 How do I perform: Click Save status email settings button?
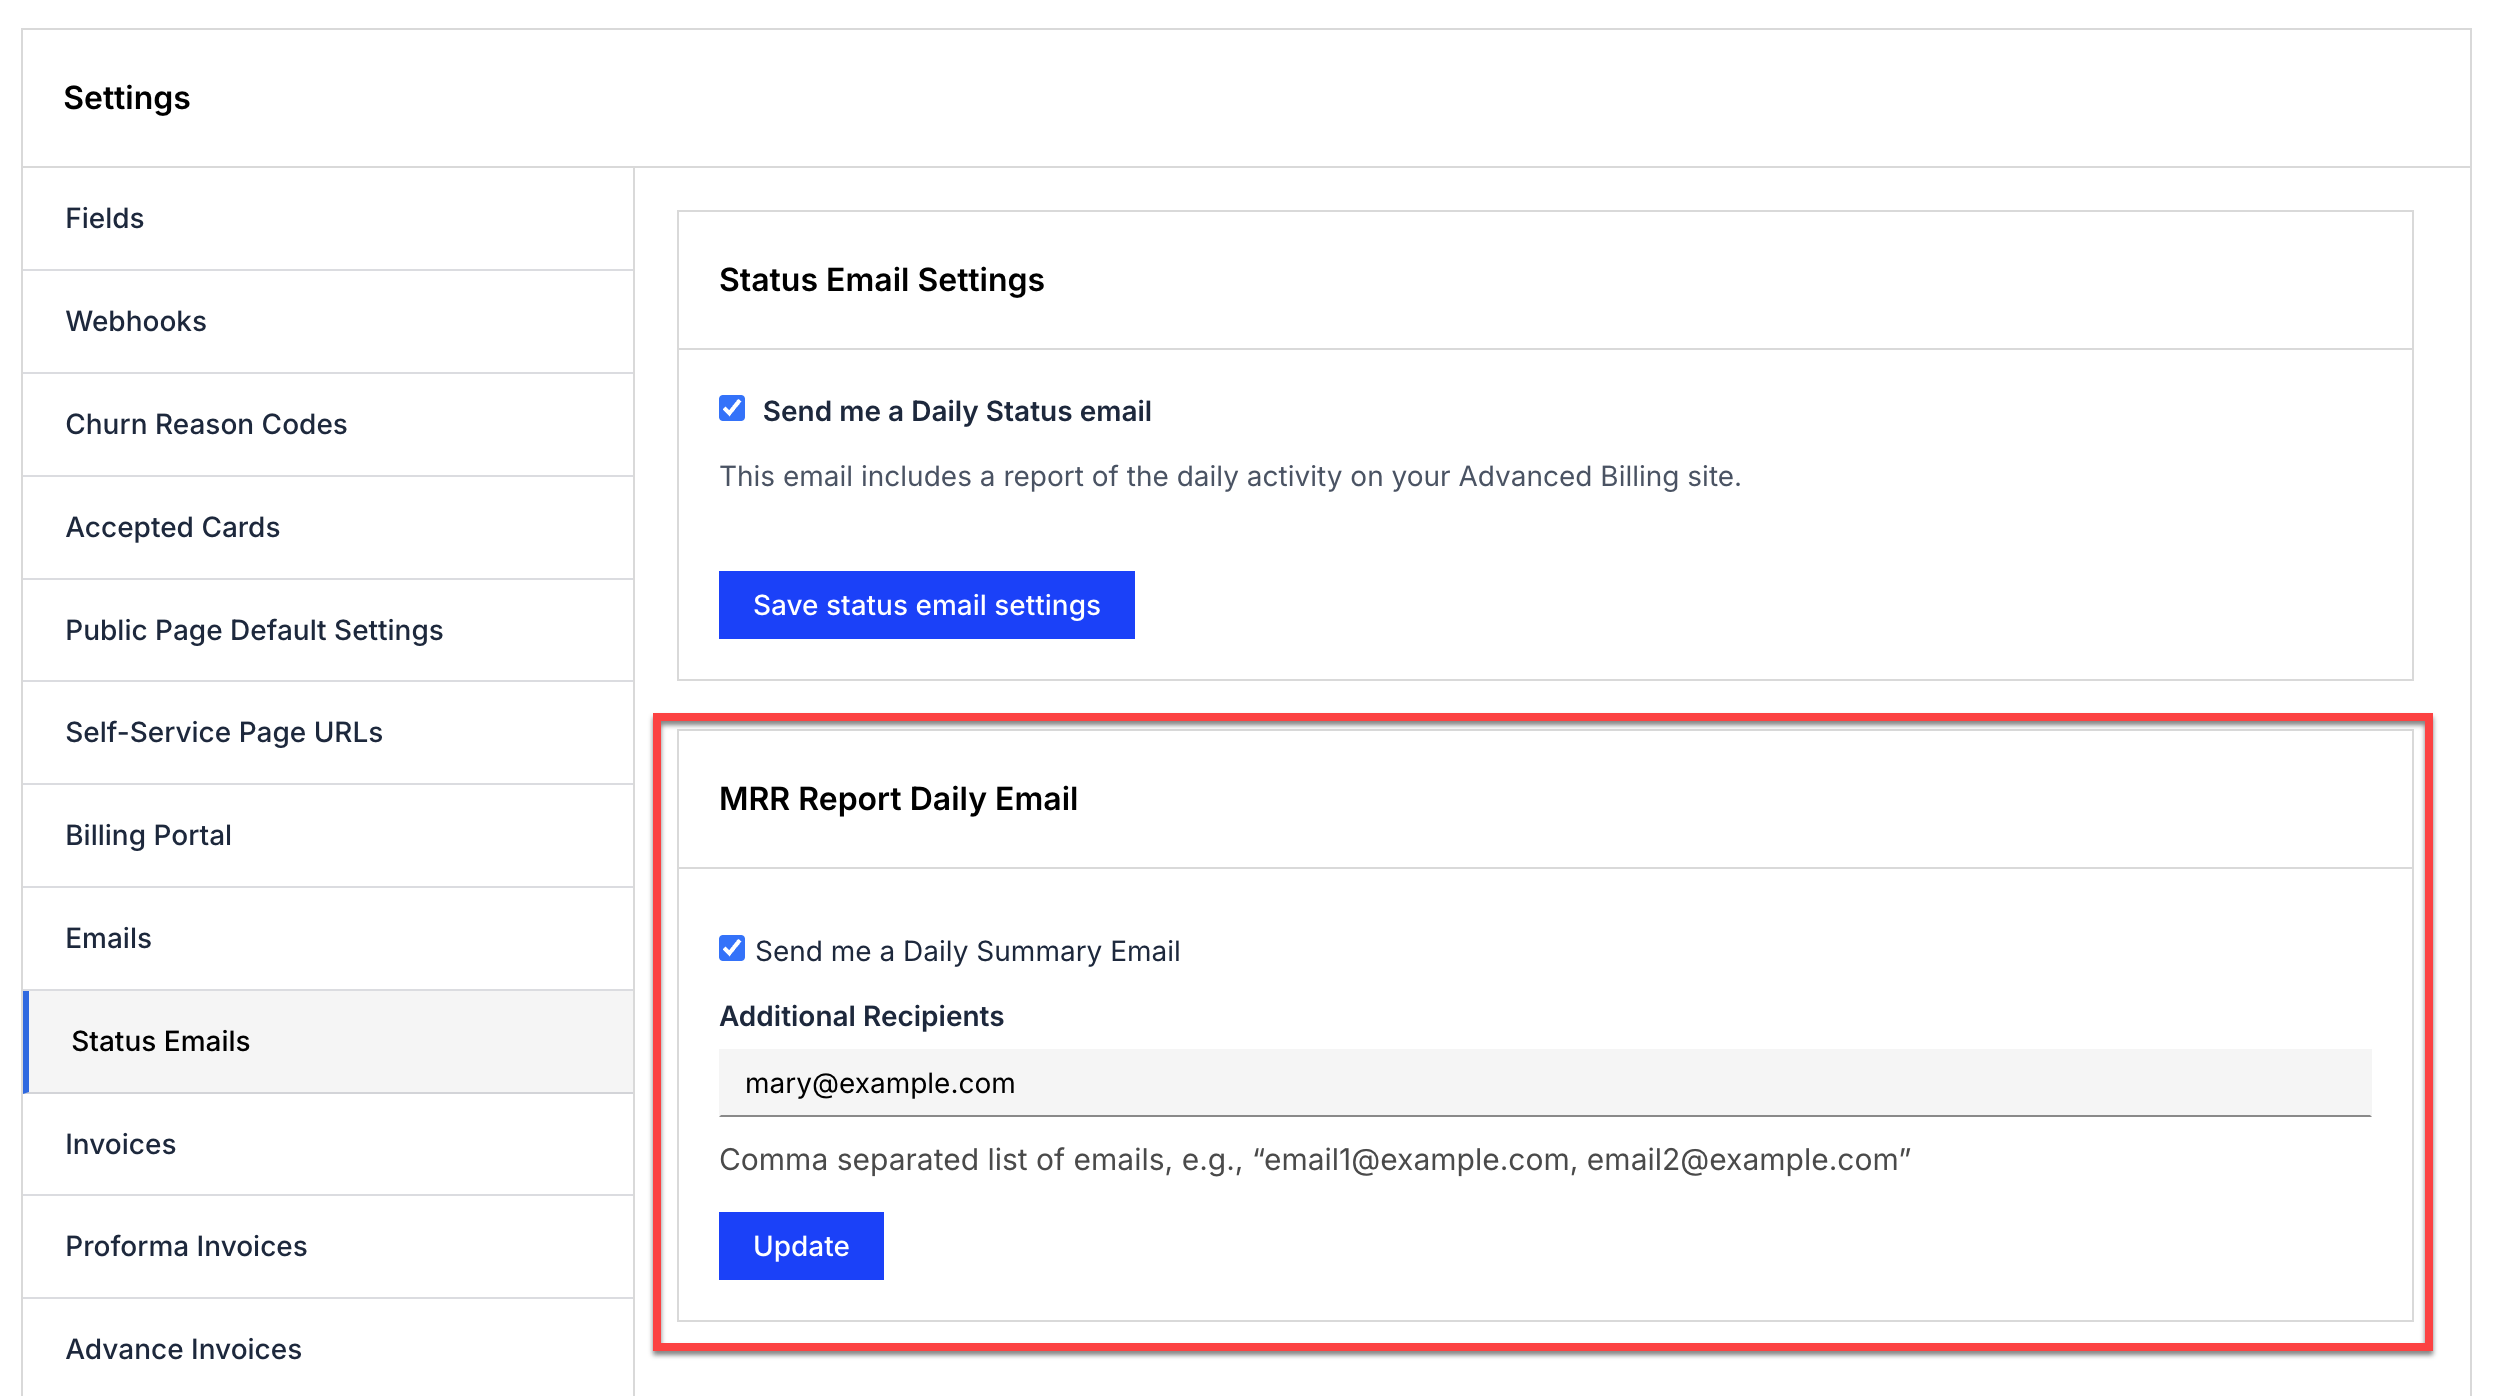click(x=926, y=605)
